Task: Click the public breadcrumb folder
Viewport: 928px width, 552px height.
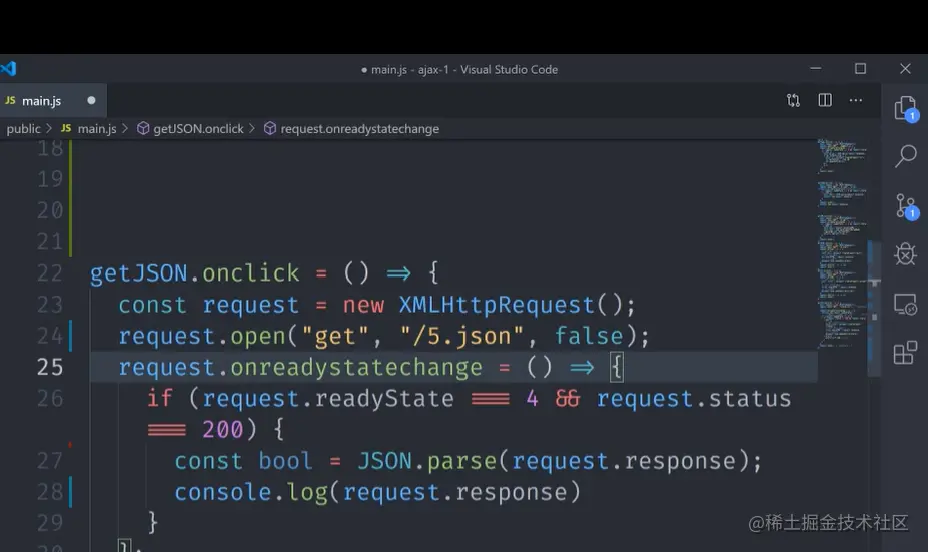Action: coord(23,128)
